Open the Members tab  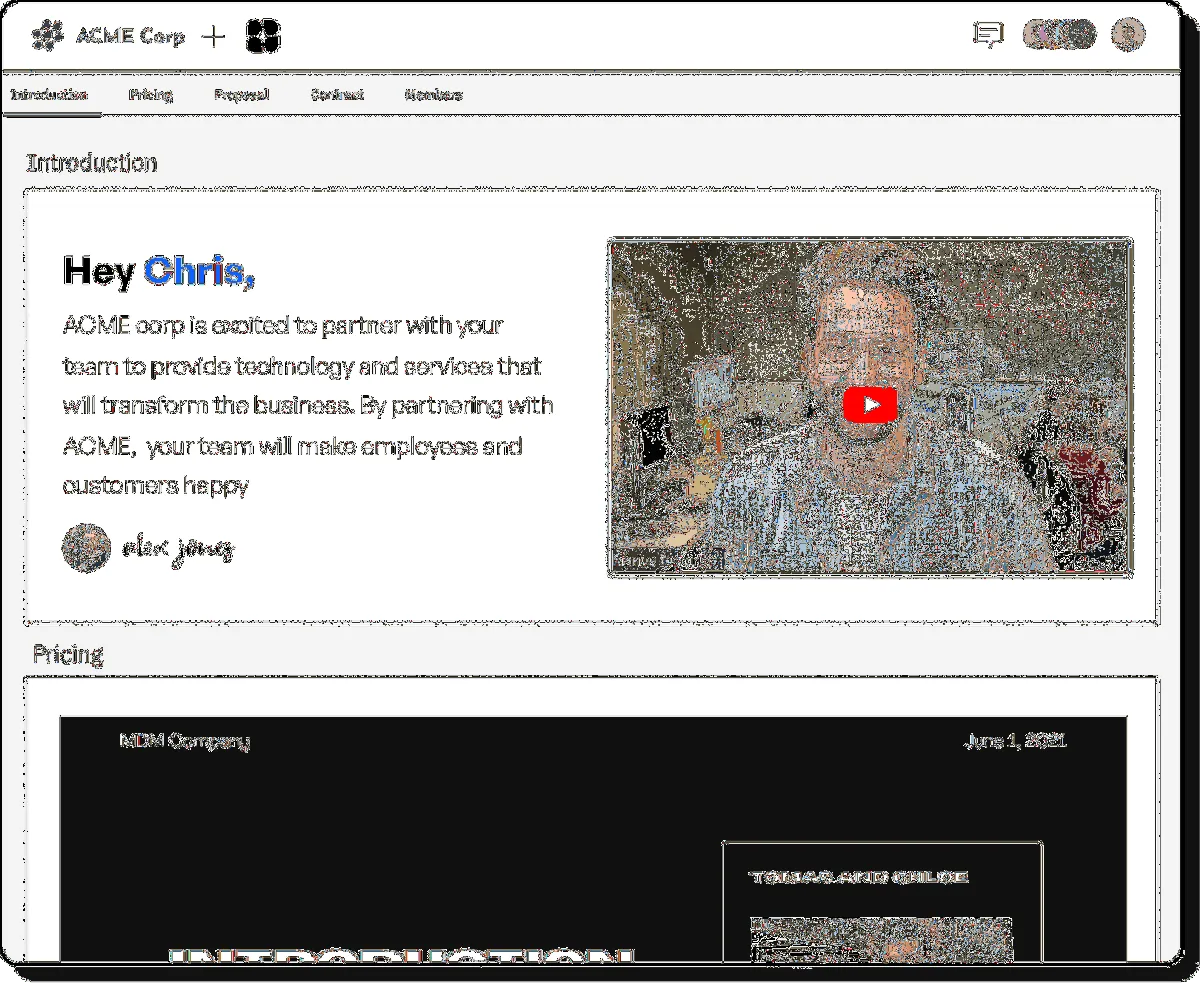[434, 95]
